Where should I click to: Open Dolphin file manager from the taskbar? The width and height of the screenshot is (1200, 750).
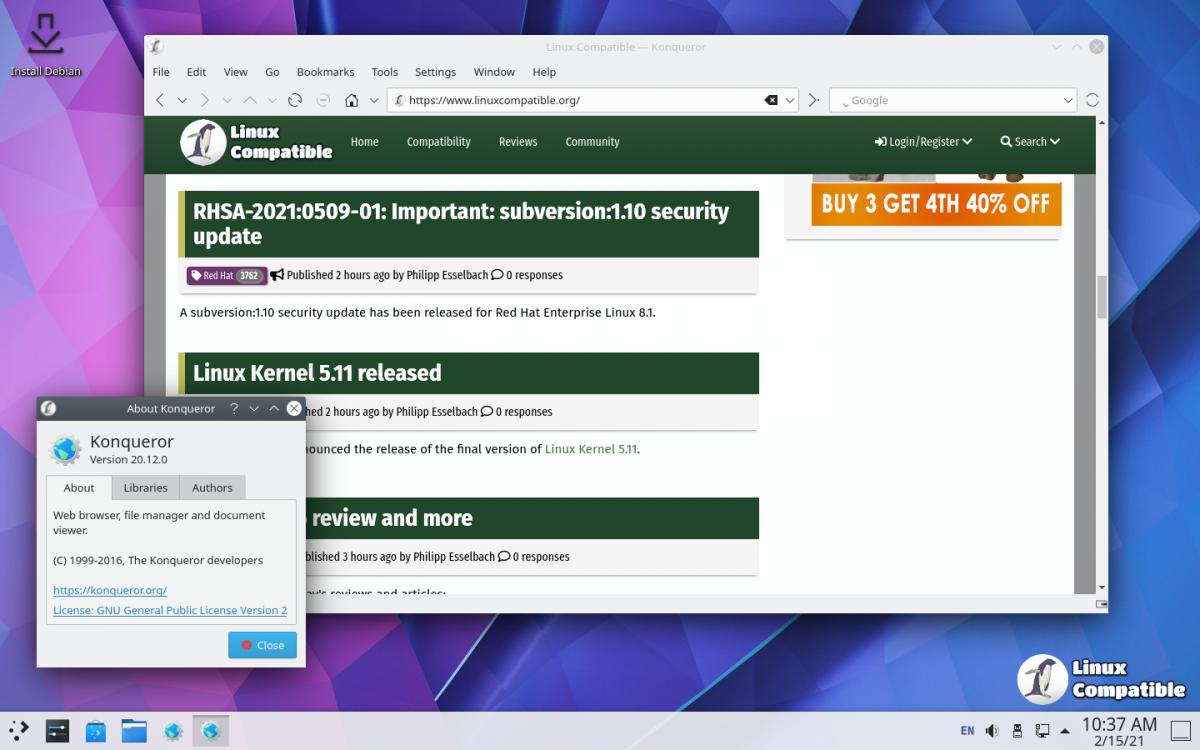click(x=134, y=731)
